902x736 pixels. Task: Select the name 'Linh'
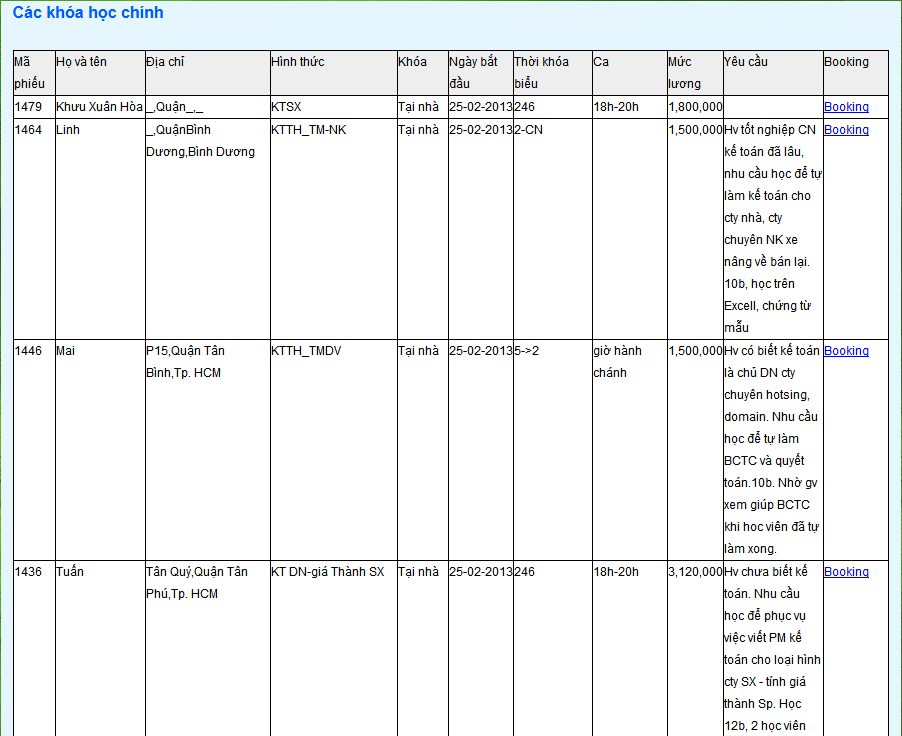67,130
